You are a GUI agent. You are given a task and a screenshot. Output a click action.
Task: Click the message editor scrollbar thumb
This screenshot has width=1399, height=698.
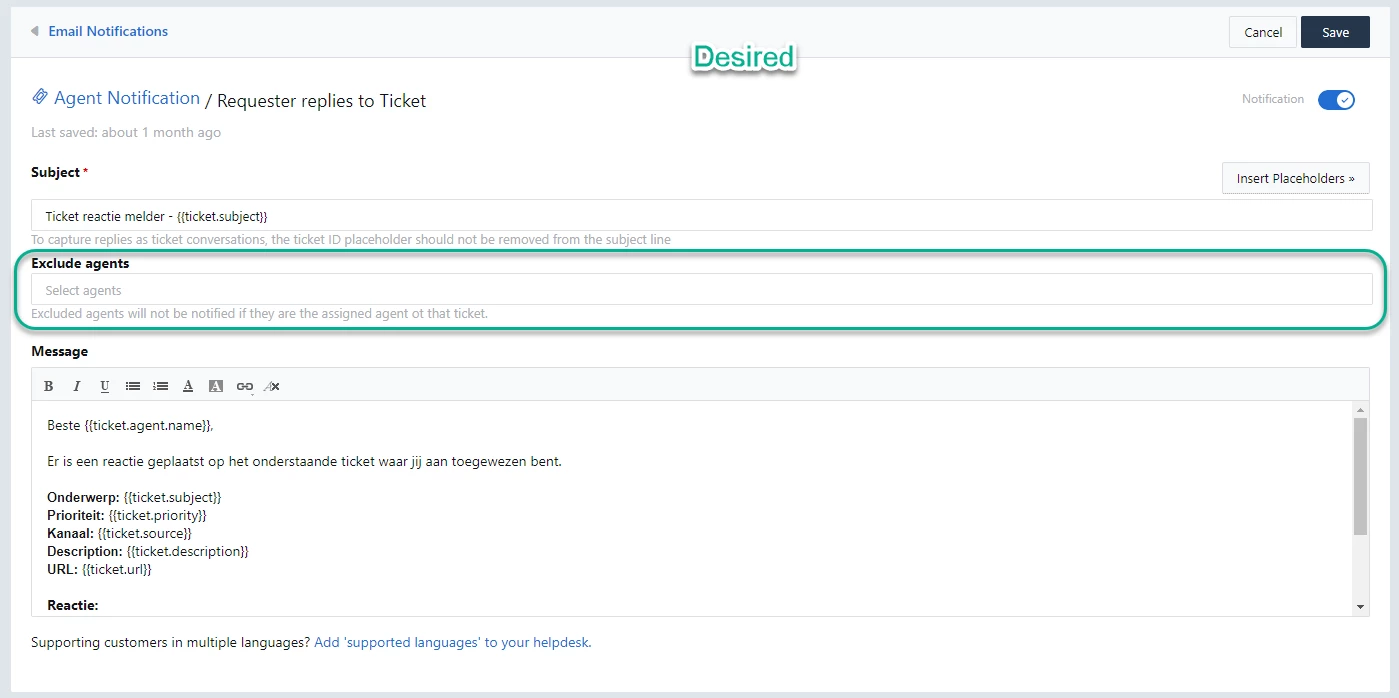click(1360, 476)
